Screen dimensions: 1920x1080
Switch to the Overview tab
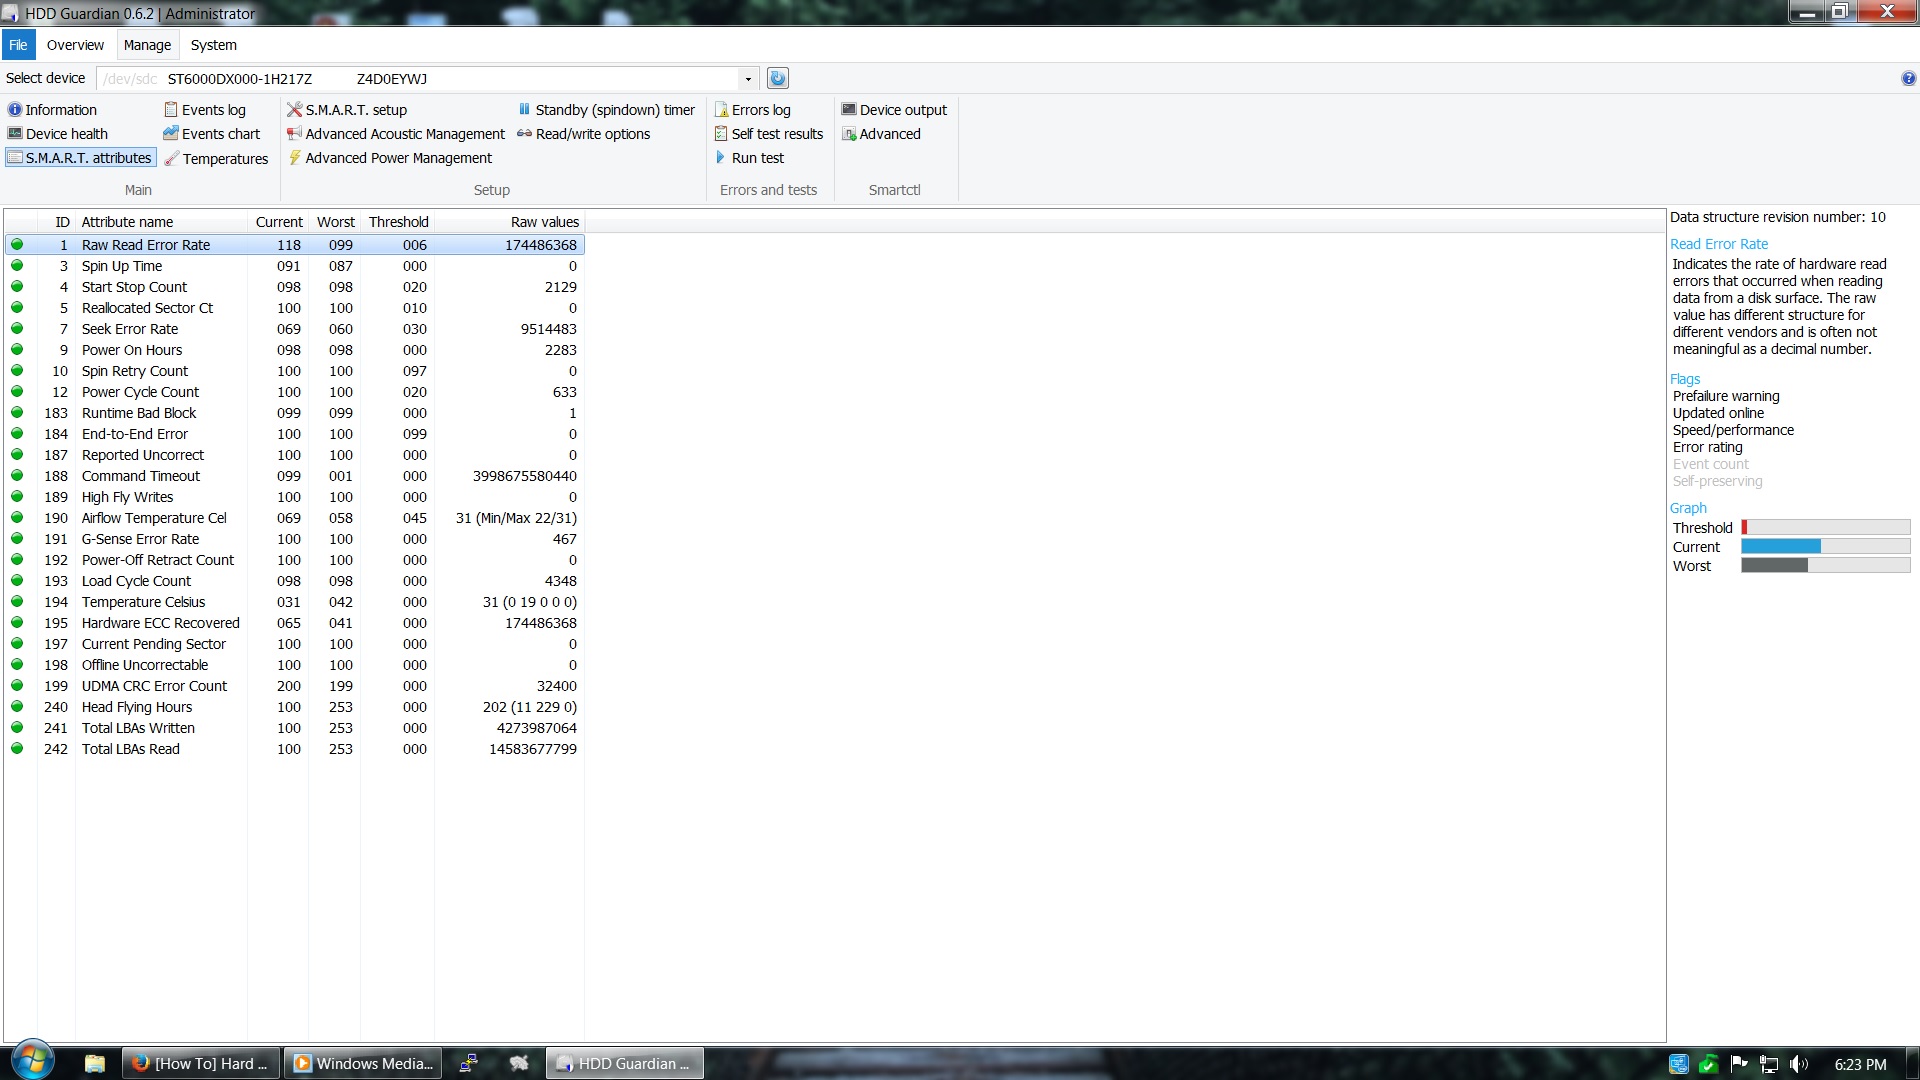click(75, 45)
